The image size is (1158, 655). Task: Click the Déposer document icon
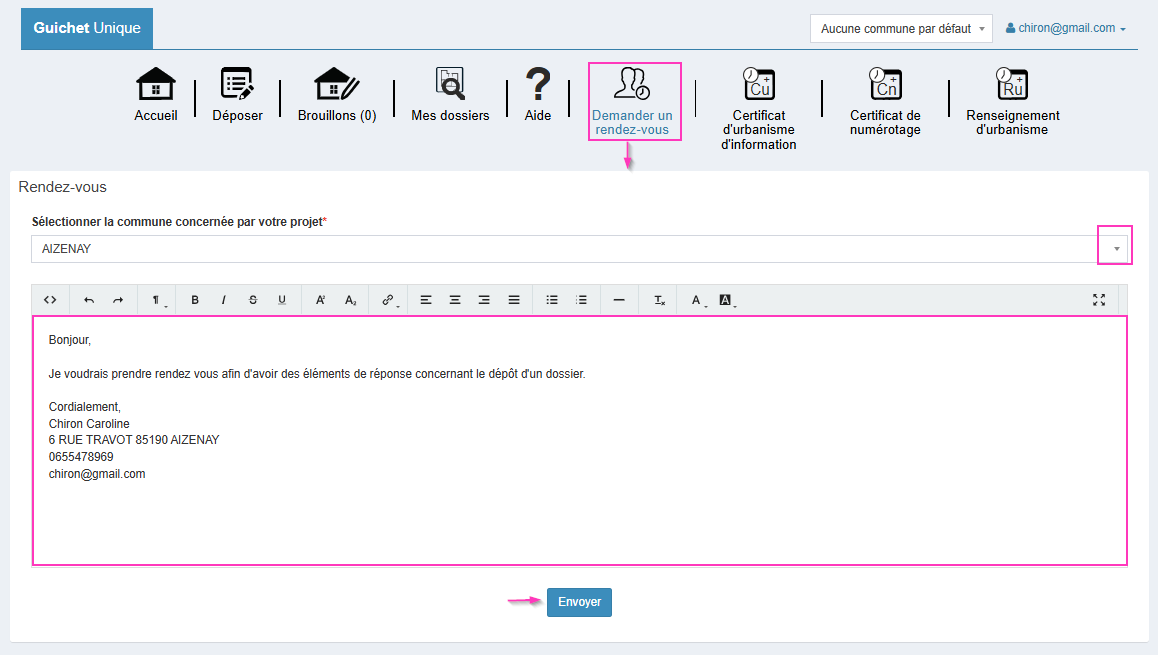pos(237,85)
